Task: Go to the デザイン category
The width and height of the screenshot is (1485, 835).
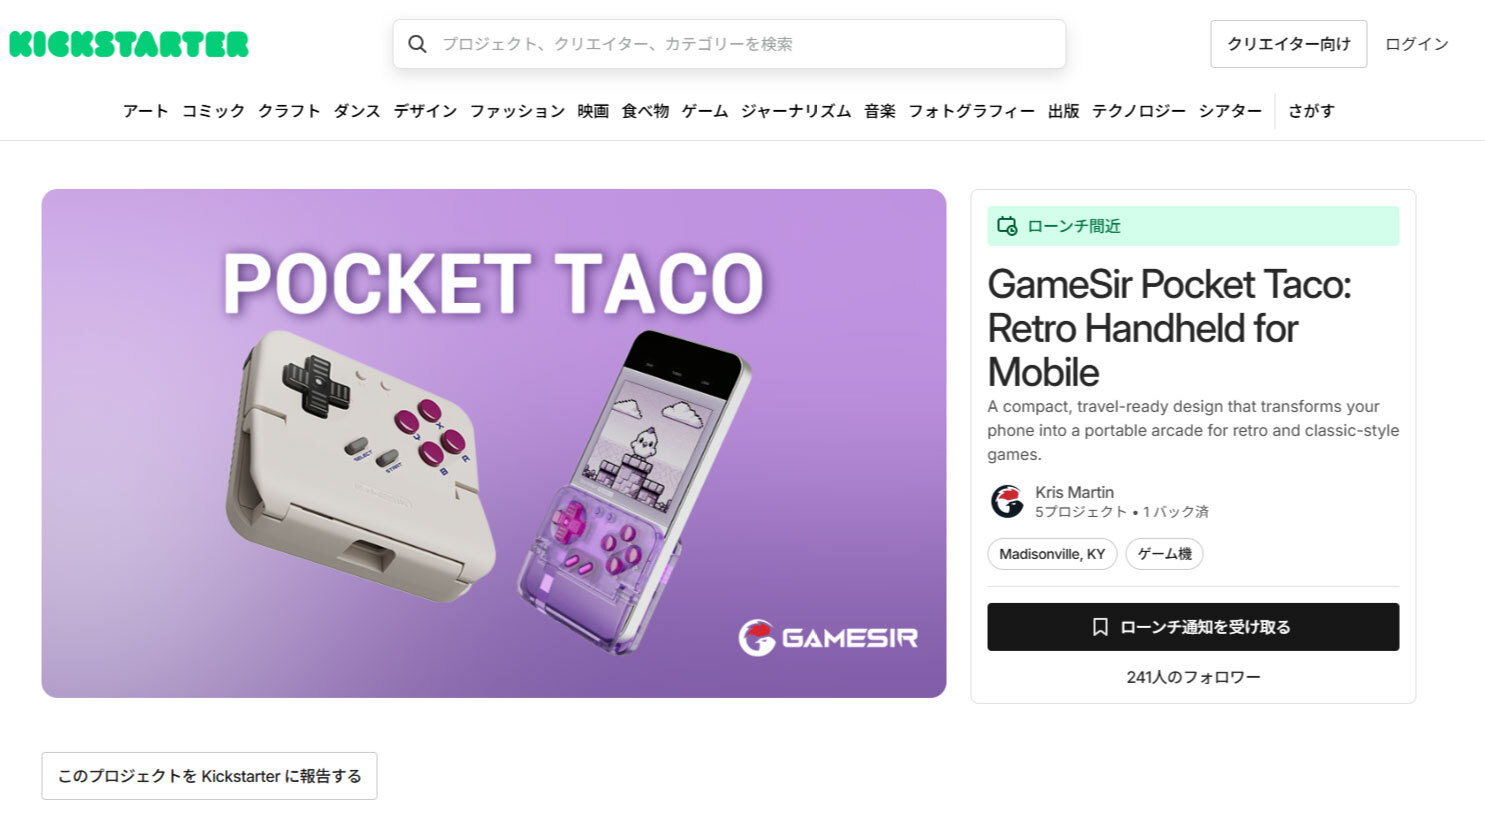Action: pyautogui.click(x=425, y=111)
